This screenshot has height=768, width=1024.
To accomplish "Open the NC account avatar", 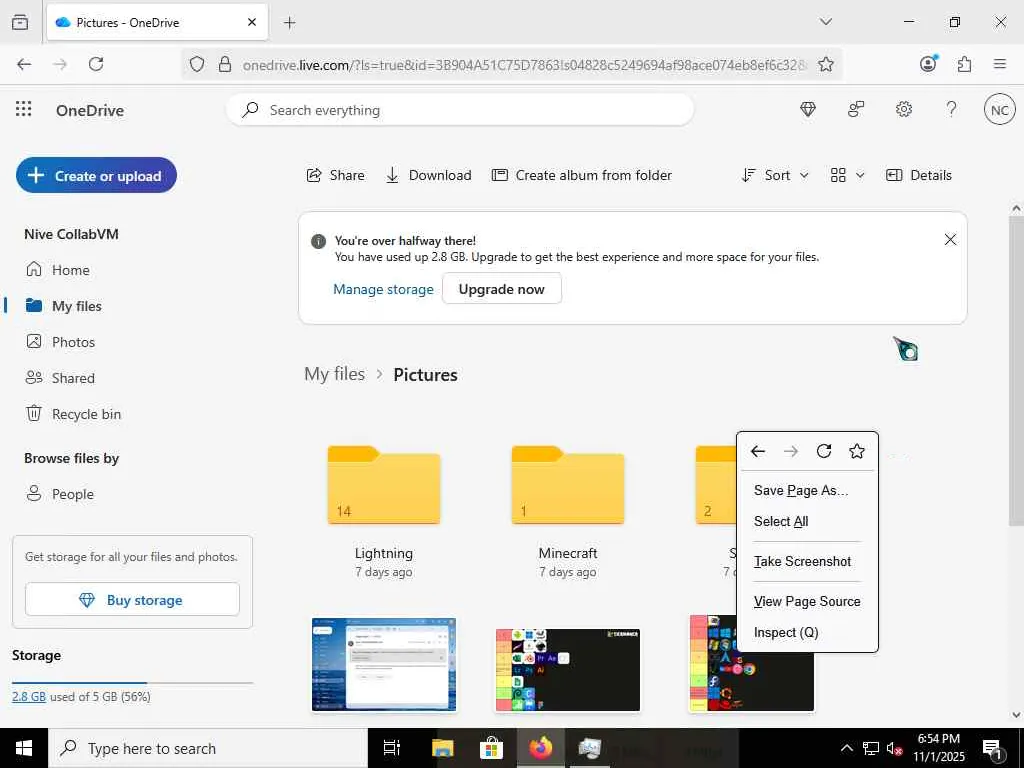I will point(999,110).
